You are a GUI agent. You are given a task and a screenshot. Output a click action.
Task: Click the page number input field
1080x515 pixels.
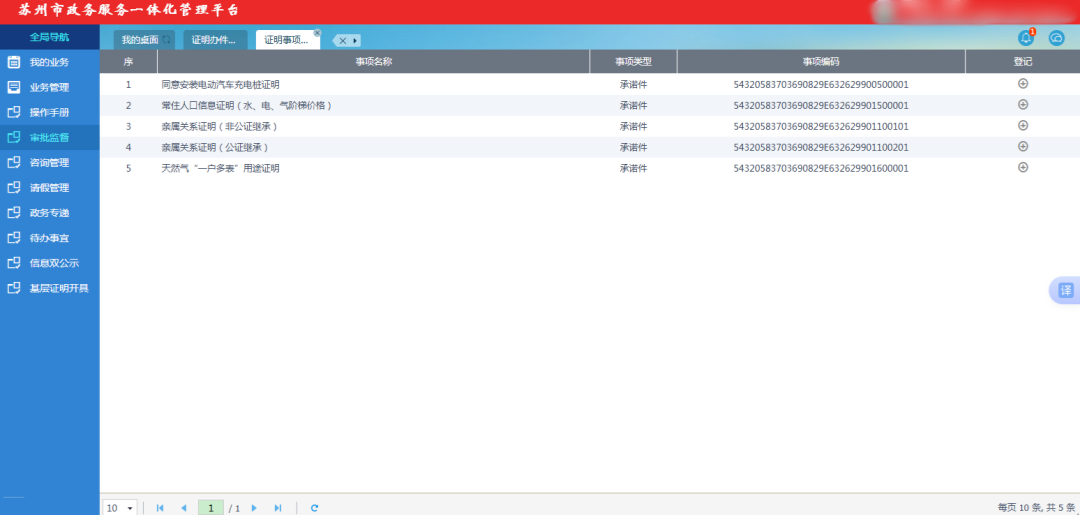[210, 508]
